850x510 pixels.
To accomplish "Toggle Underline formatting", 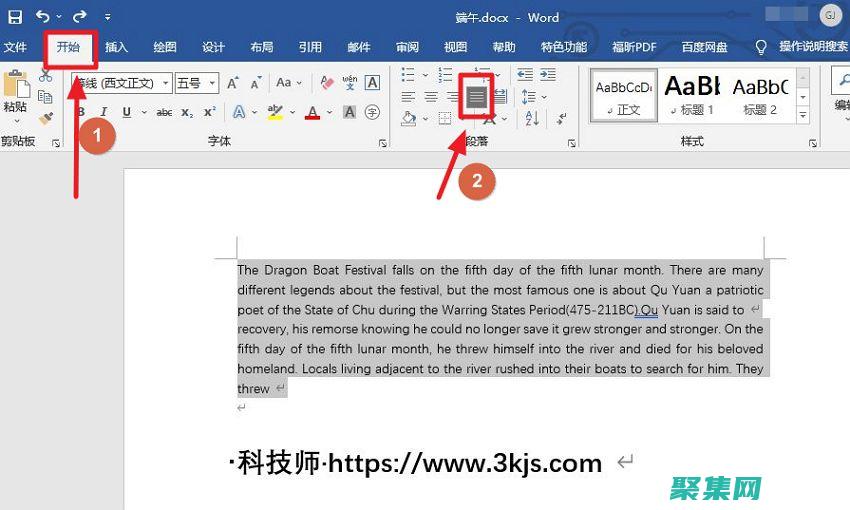I will (x=126, y=112).
